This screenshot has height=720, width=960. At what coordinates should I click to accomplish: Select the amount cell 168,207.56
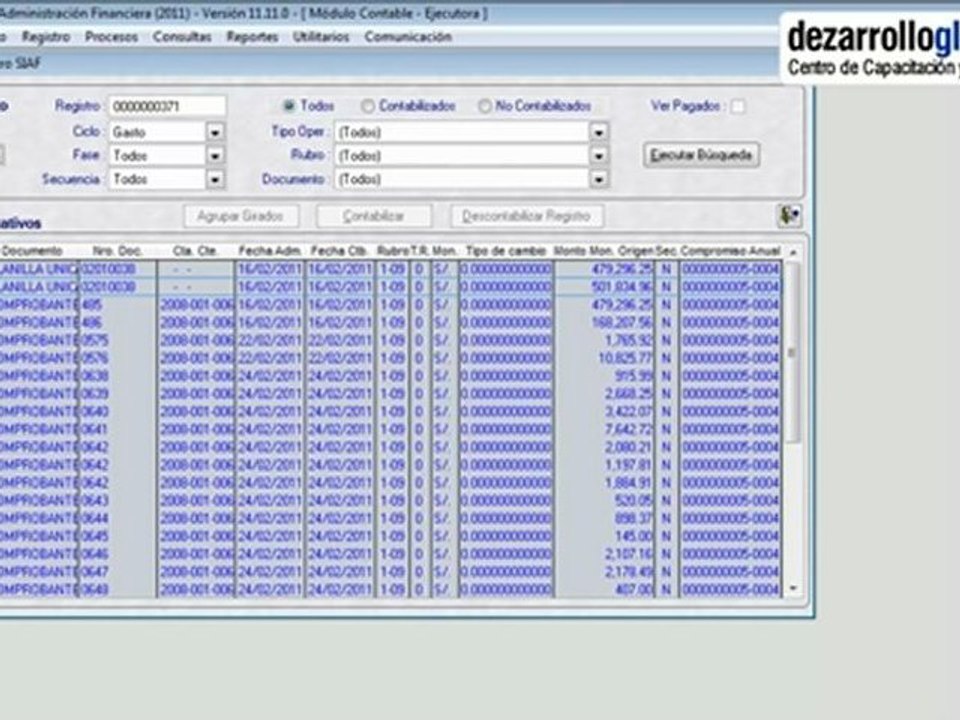click(x=604, y=323)
